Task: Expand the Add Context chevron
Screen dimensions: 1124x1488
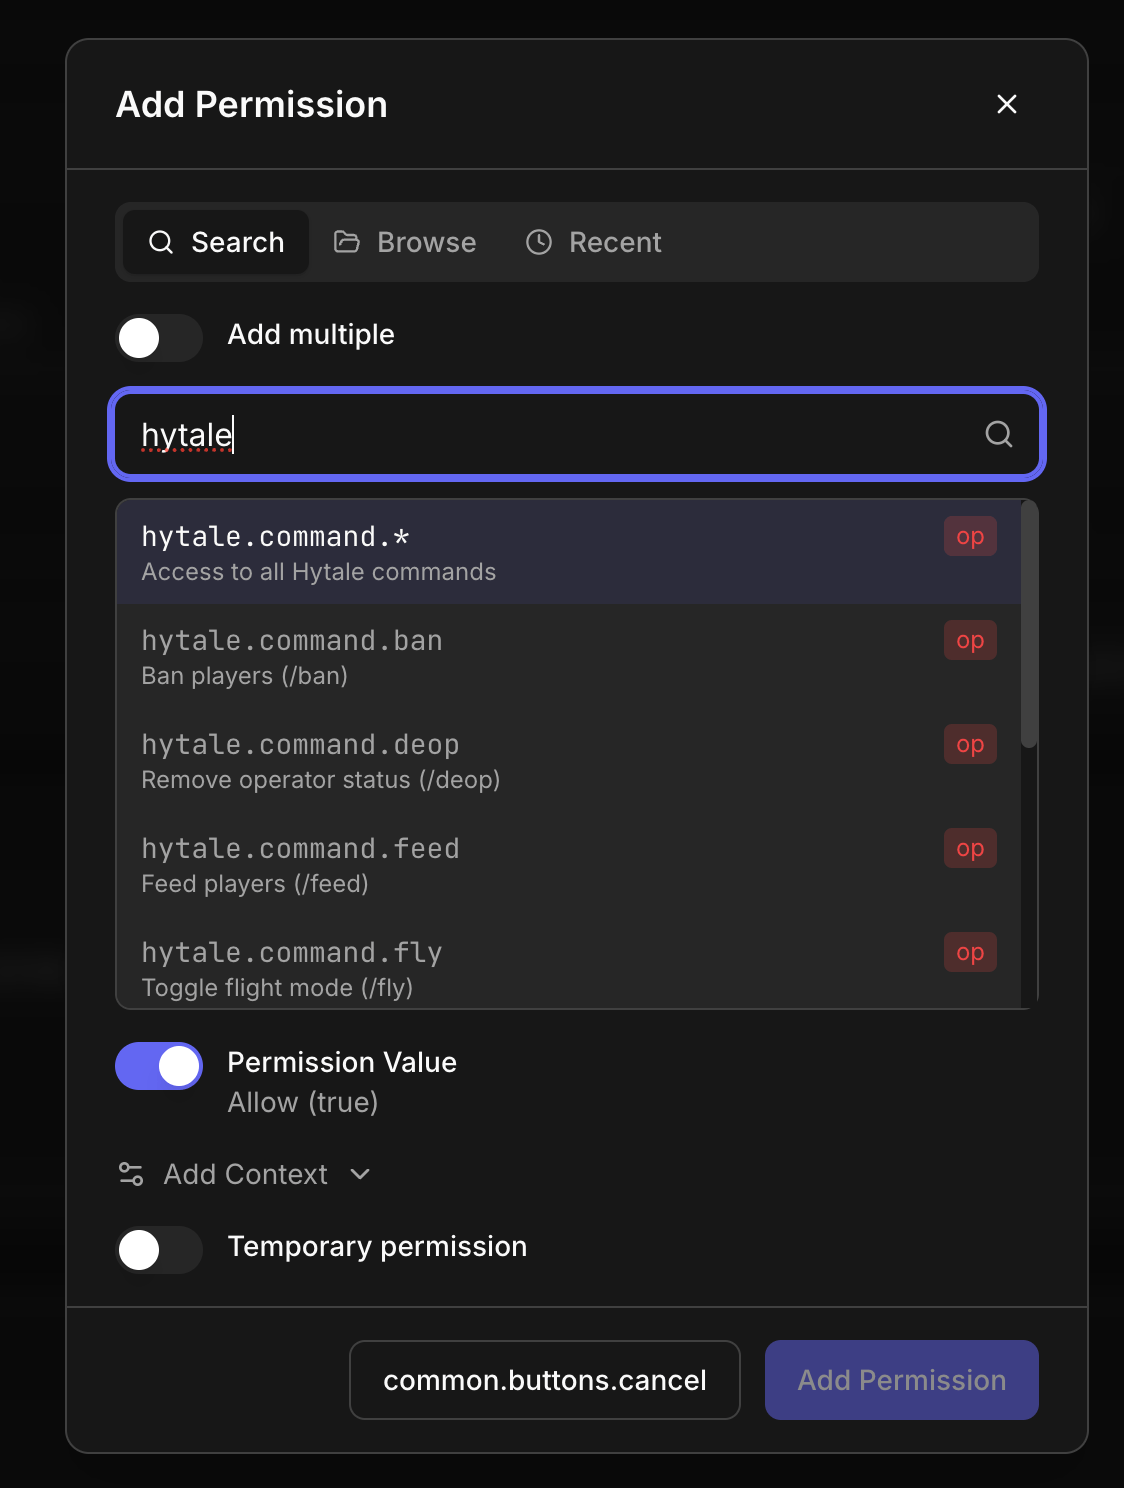Action: 360,1174
